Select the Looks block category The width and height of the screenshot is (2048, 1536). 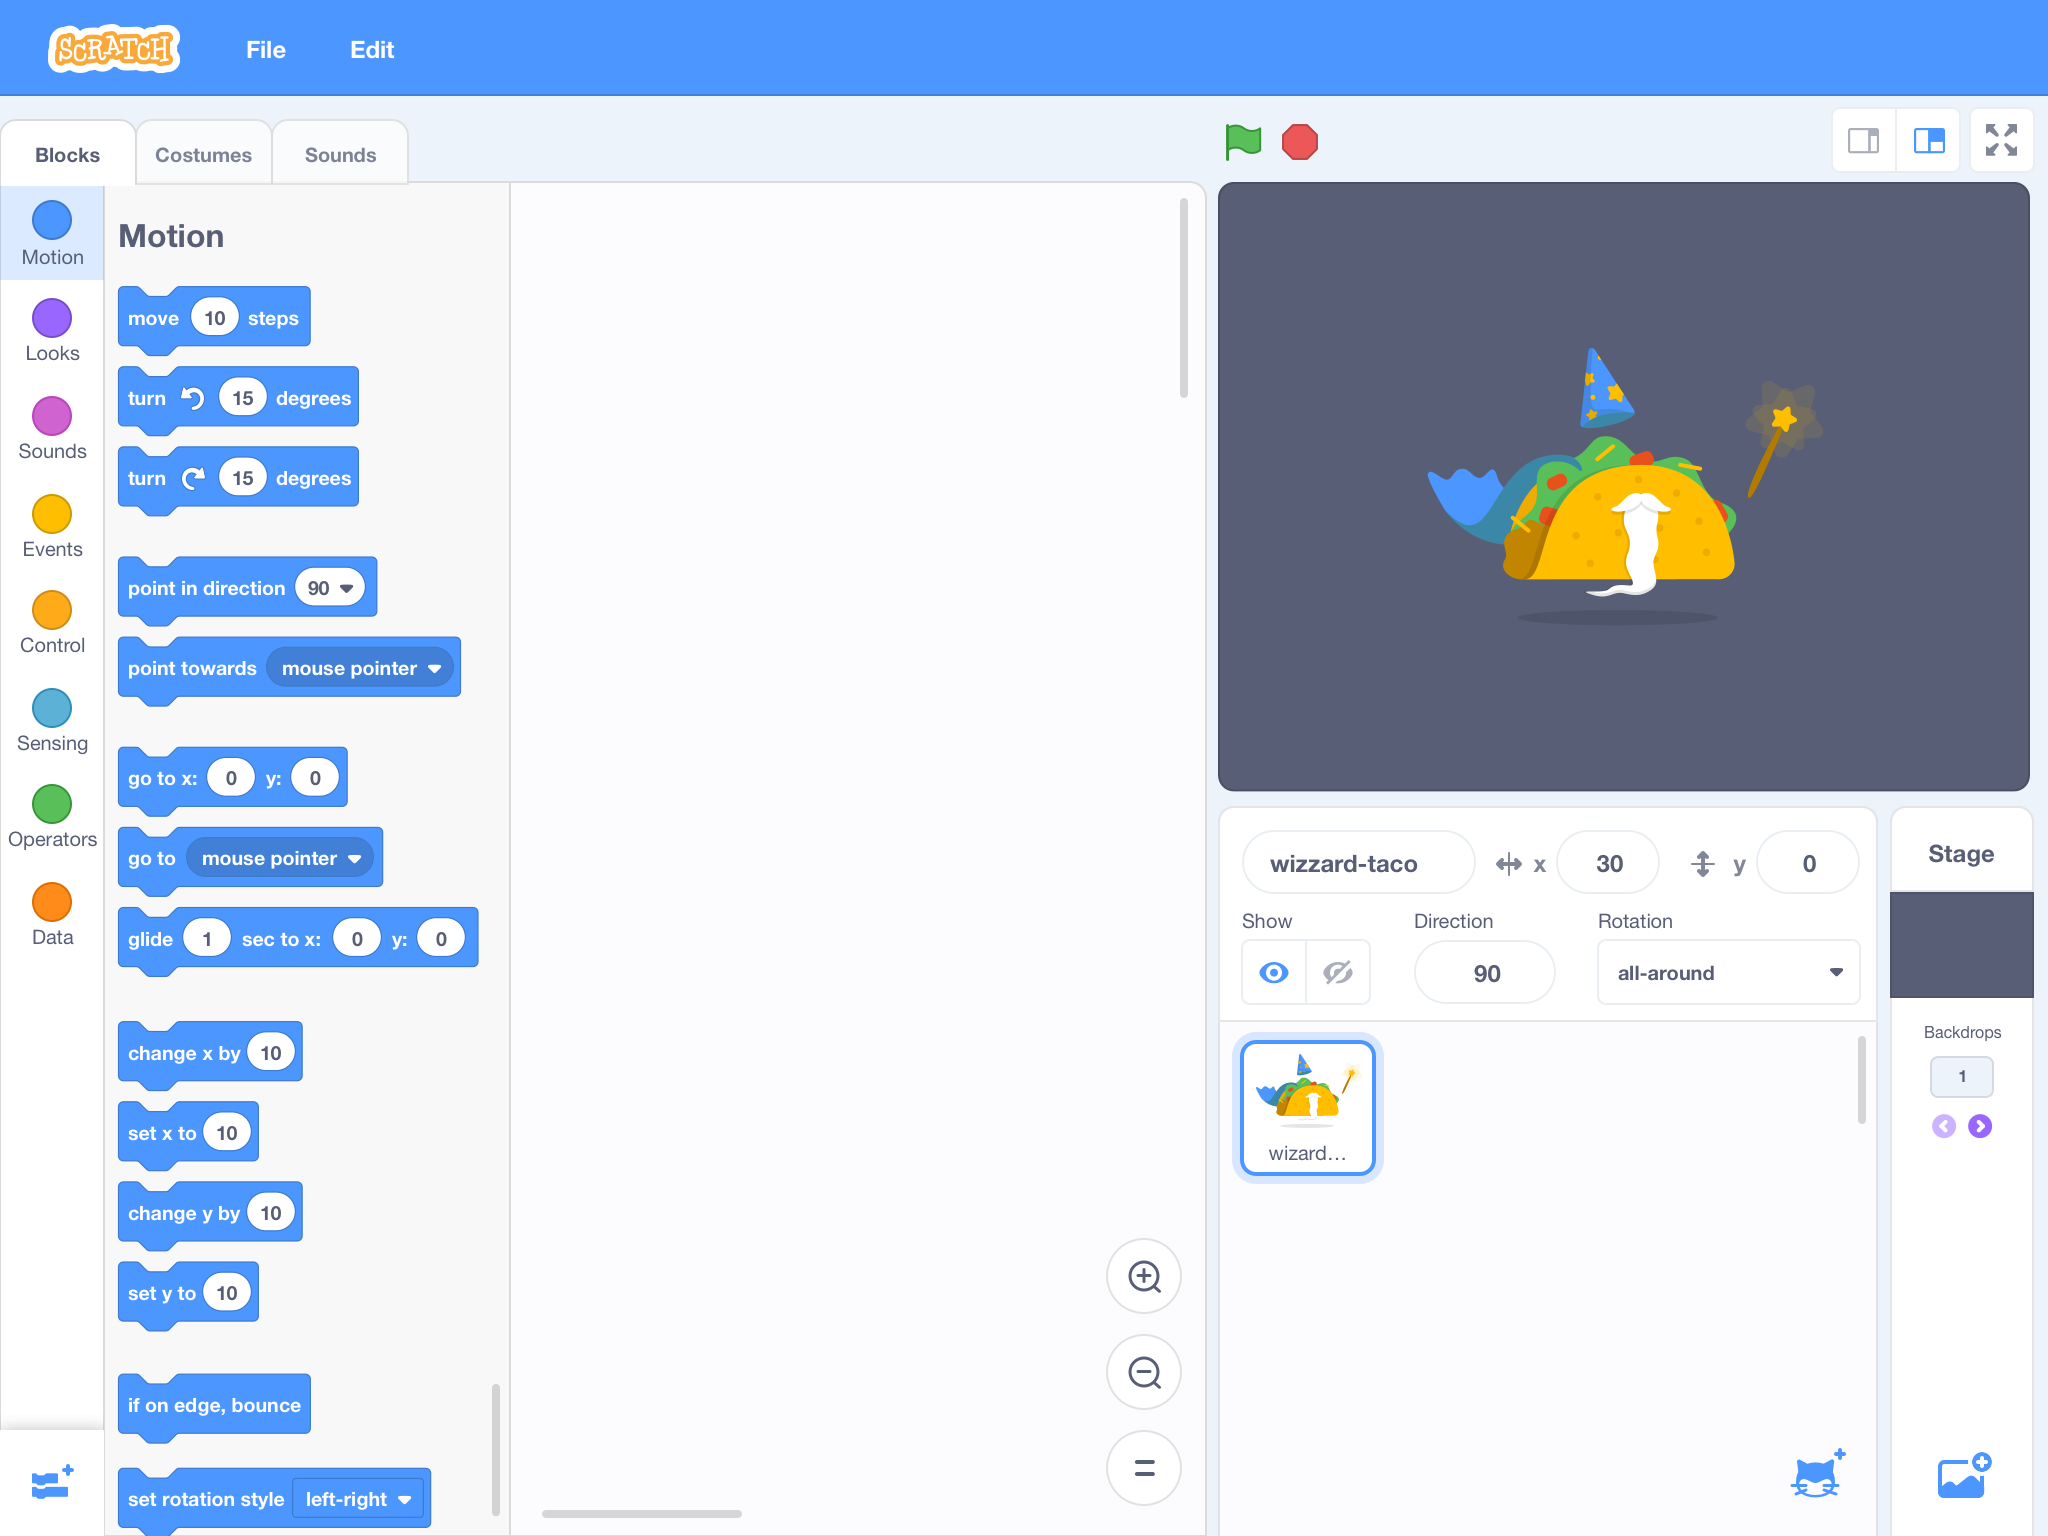tap(51, 330)
